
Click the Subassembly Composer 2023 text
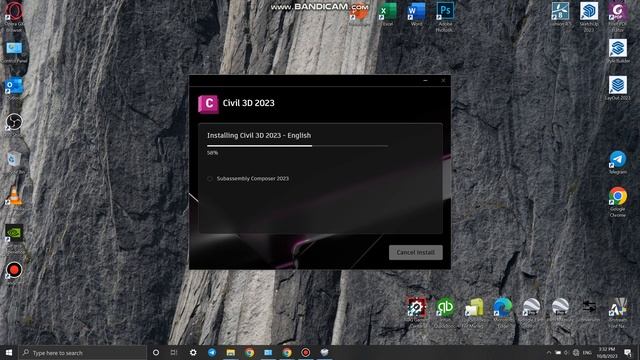click(x=253, y=179)
